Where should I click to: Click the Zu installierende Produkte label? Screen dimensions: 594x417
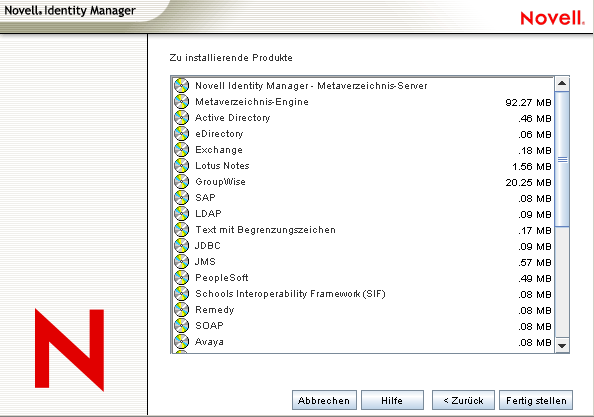[x=231, y=58]
